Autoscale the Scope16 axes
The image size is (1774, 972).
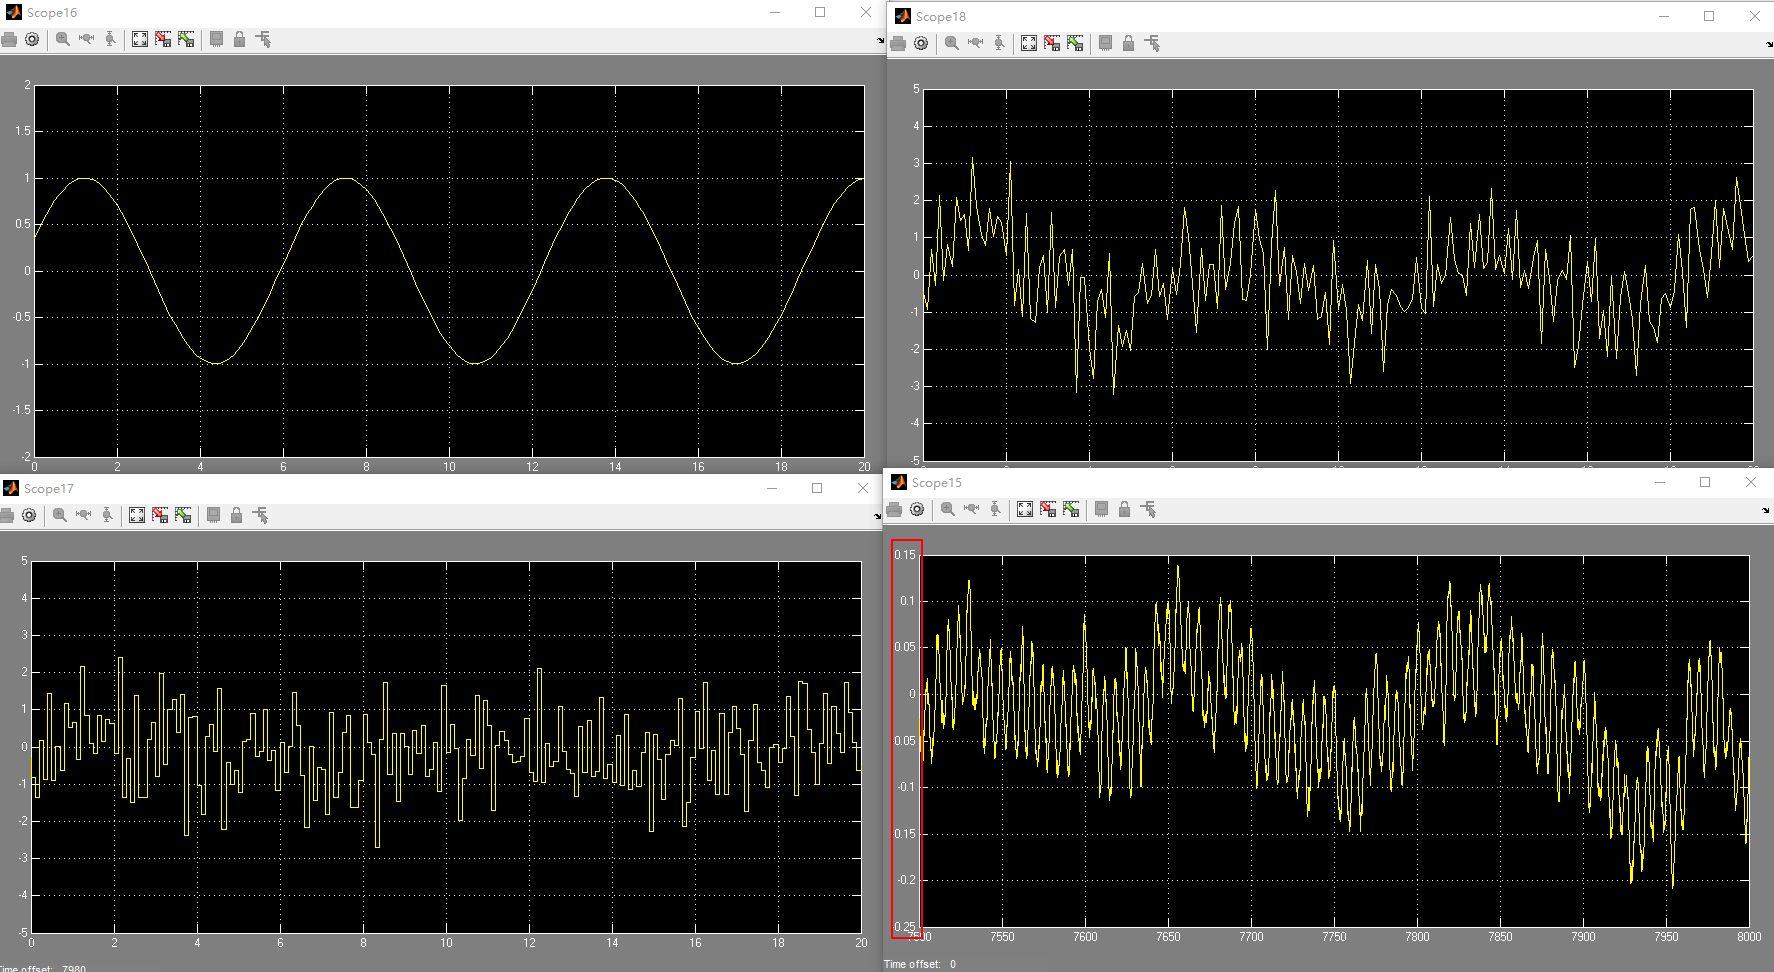coord(140,39)
